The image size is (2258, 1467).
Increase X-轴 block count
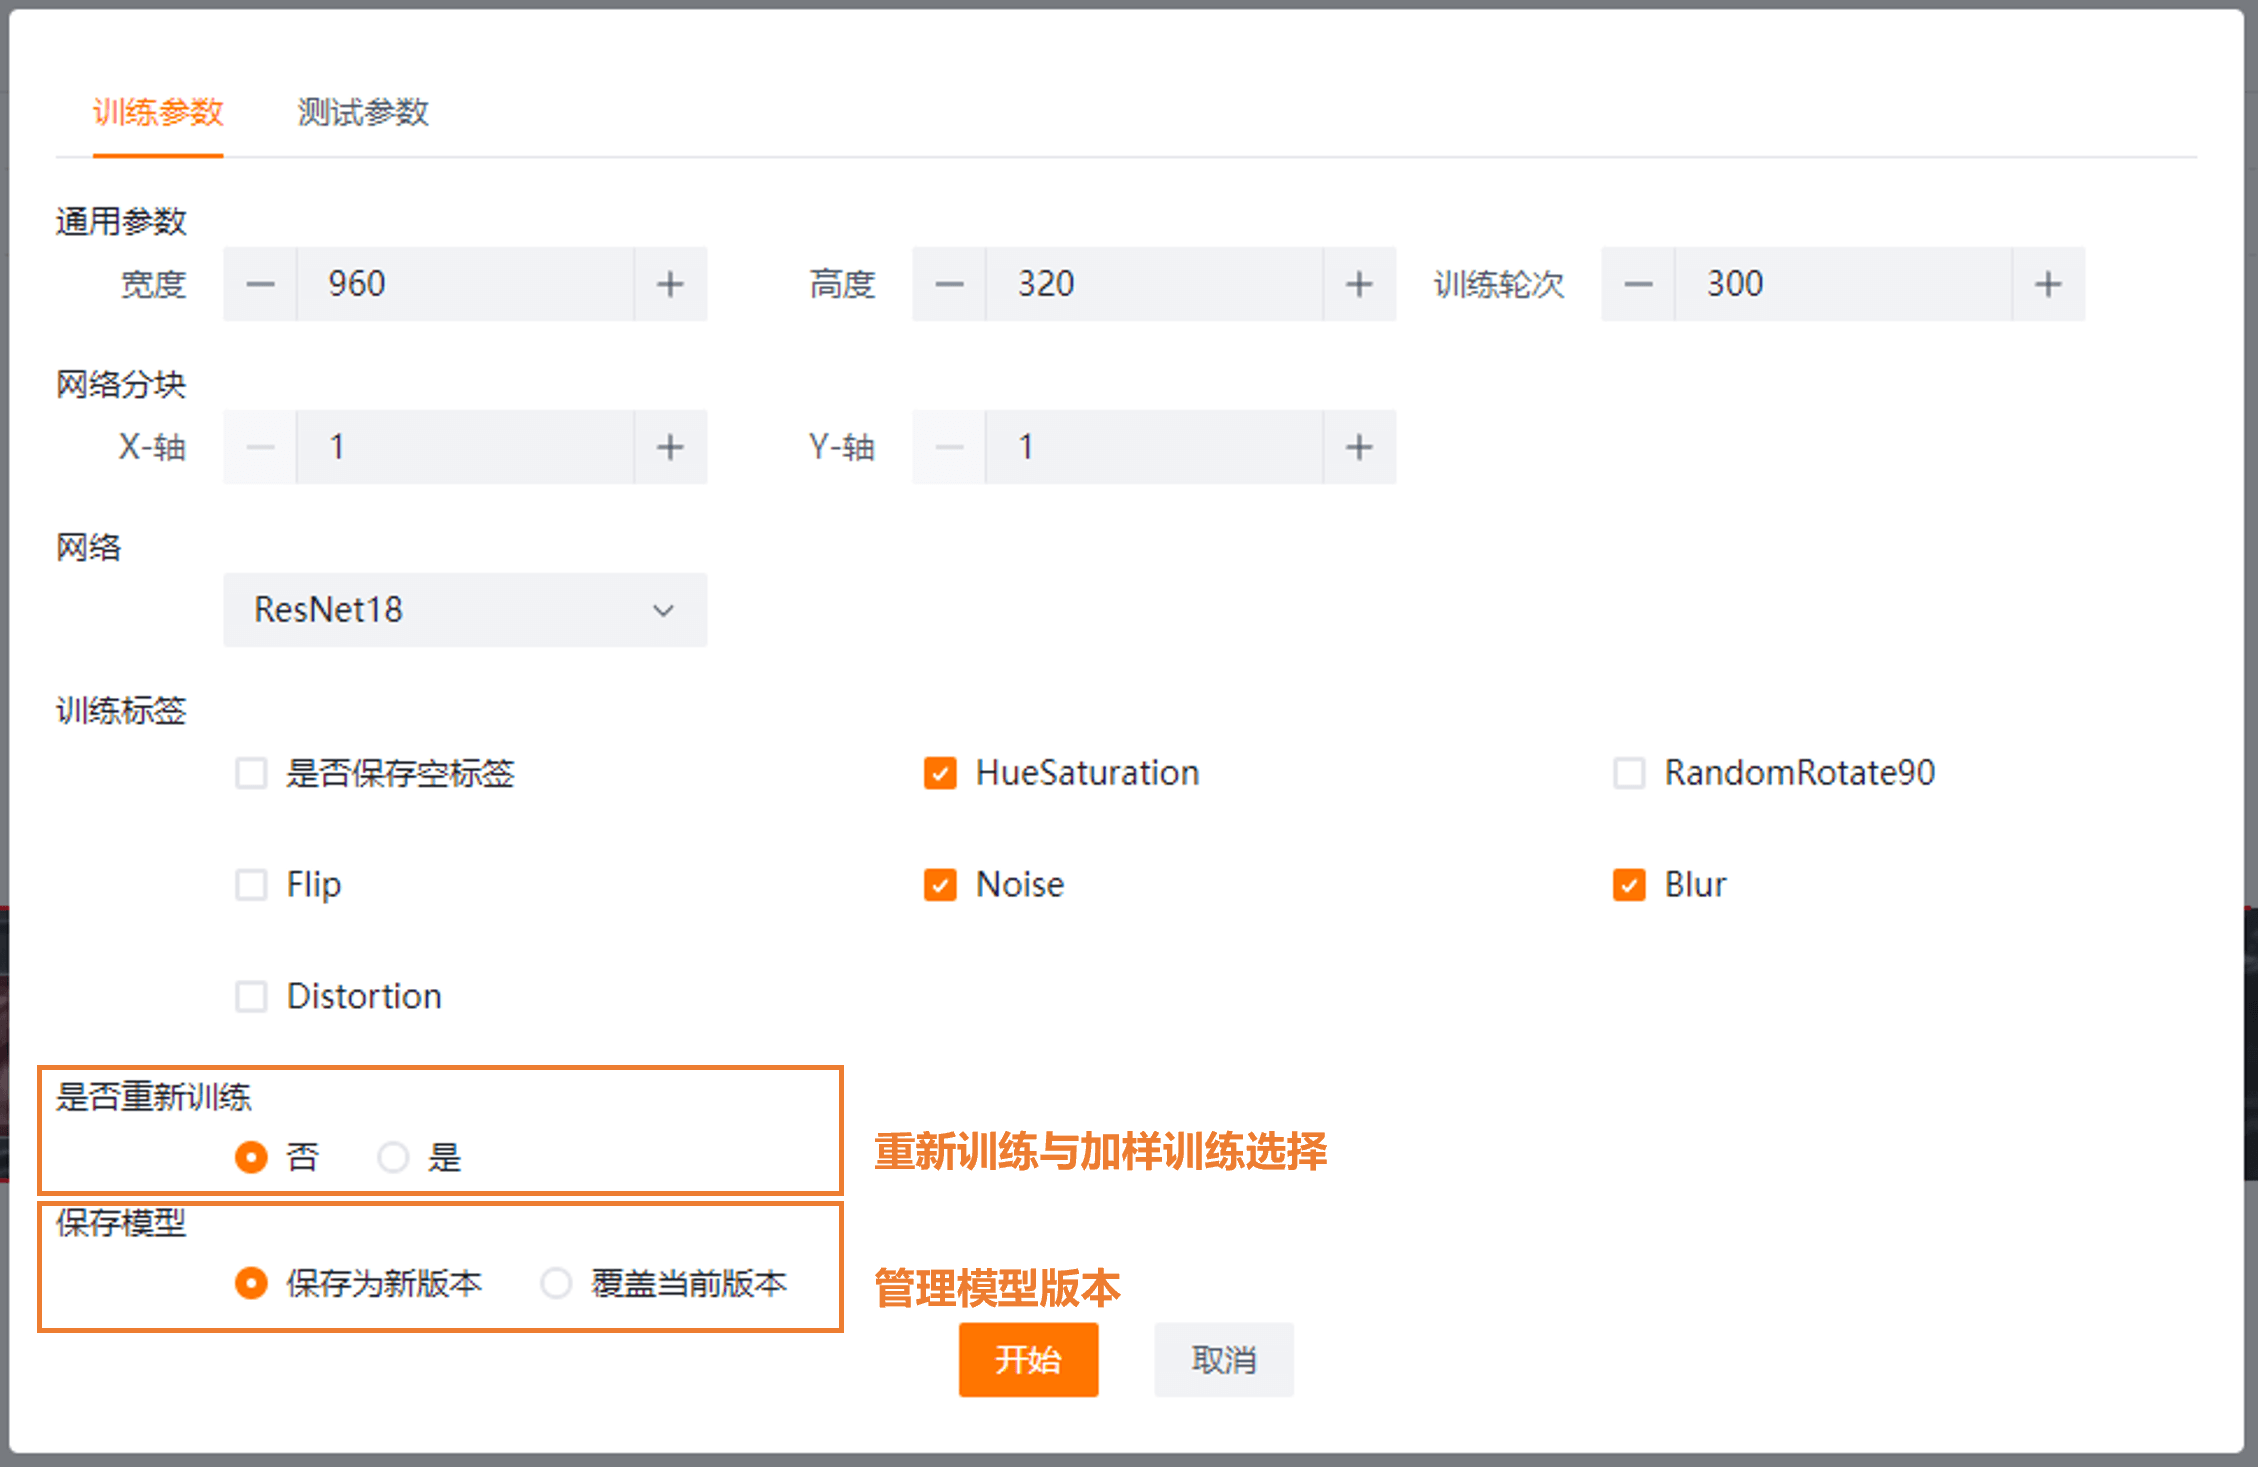[670, 447]
